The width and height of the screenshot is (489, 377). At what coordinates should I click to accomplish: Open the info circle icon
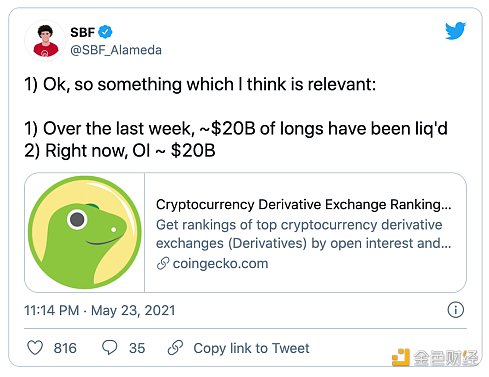455,310
